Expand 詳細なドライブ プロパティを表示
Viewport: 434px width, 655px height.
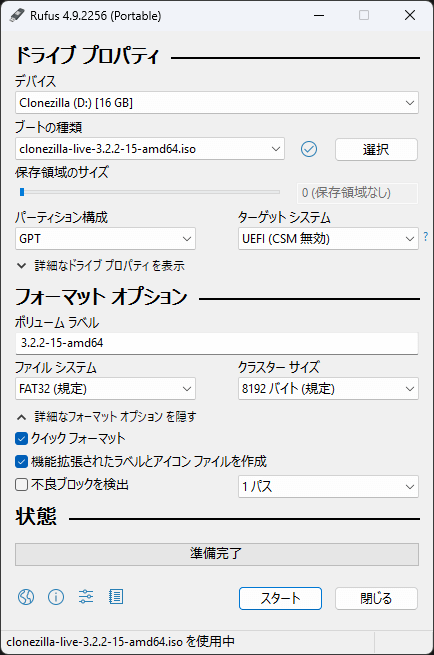point(101,266)
